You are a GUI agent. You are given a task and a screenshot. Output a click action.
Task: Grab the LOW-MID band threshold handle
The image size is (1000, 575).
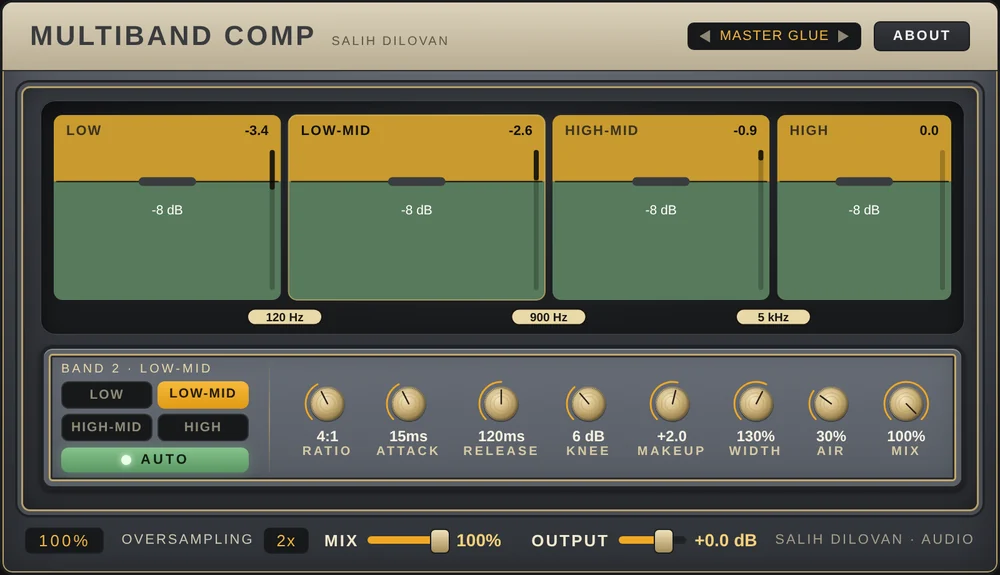click(x=416, y=182)
